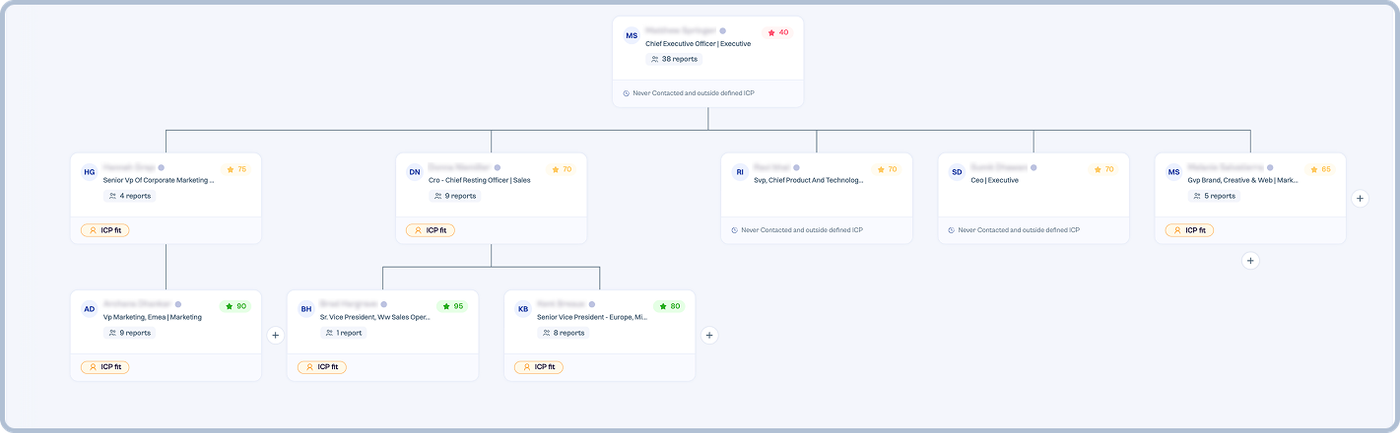The width and height of the screenshot is (1400, 433).
Task: Click the status dot next to the SD name
Action: pyautogui.click(x=1033, y=167)
